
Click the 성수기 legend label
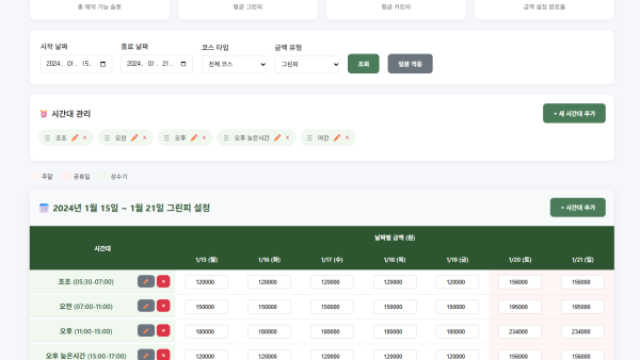[x=119, y=176]
